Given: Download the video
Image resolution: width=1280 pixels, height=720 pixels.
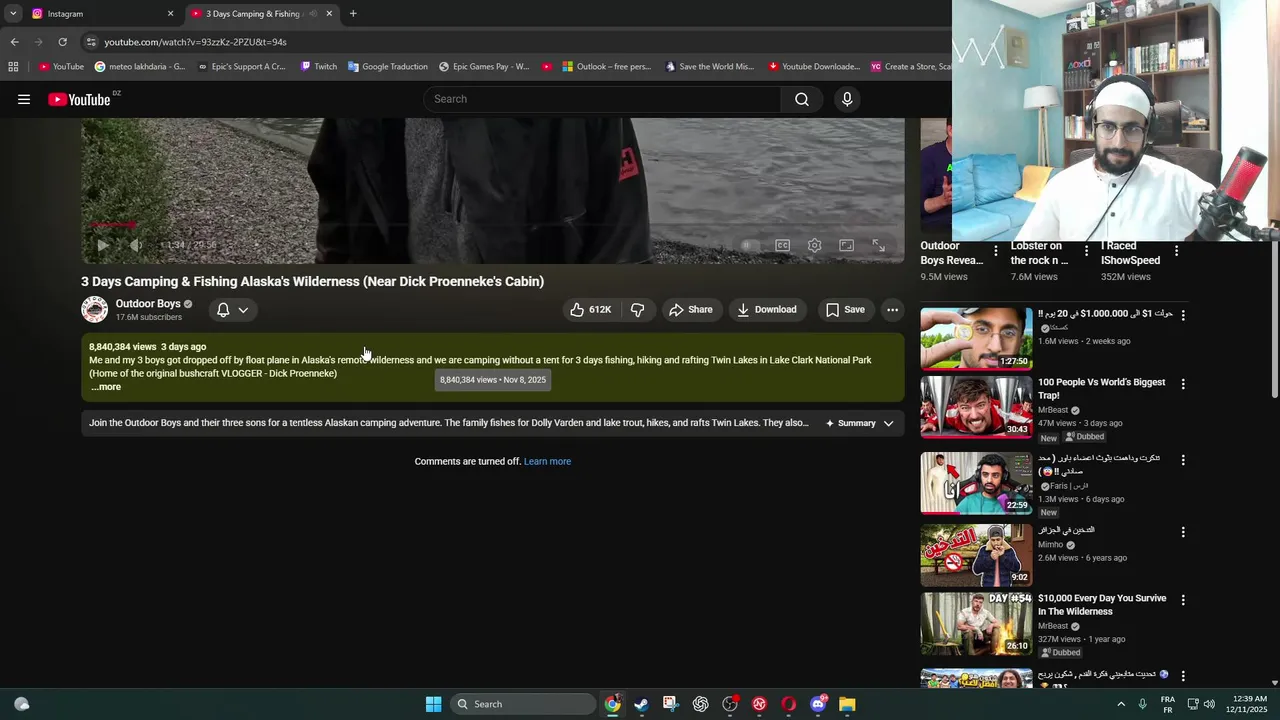Looking at the screenshot, I should [x=767, y=310].
